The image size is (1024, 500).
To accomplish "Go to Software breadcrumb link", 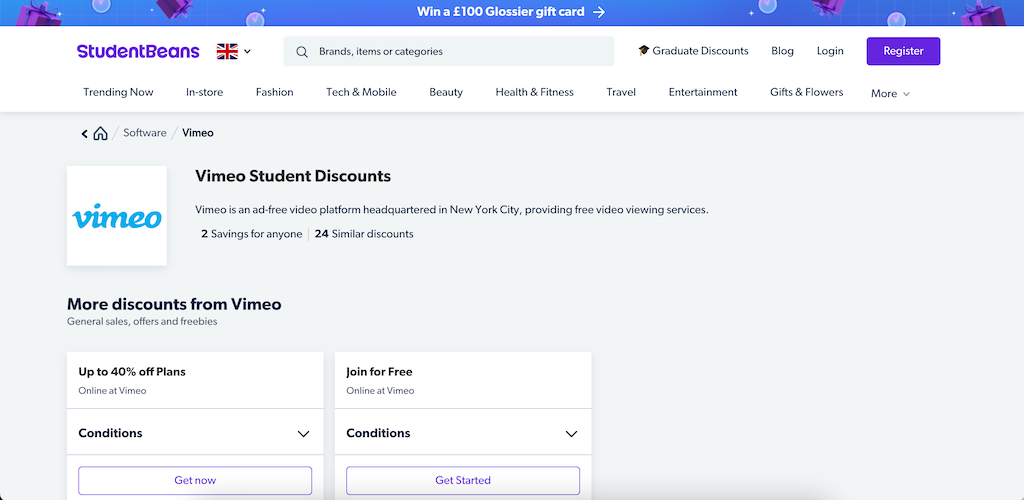I will coord(145,133).
